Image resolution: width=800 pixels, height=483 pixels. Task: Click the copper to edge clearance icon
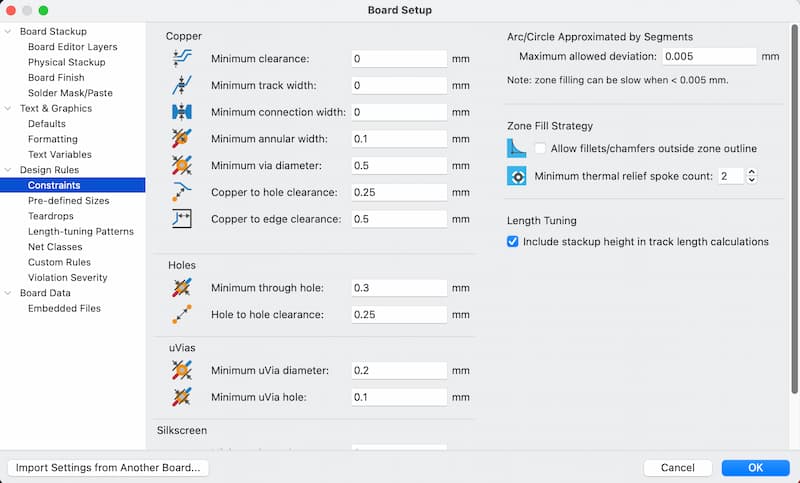pyautogui.click(x=182, y=218)
